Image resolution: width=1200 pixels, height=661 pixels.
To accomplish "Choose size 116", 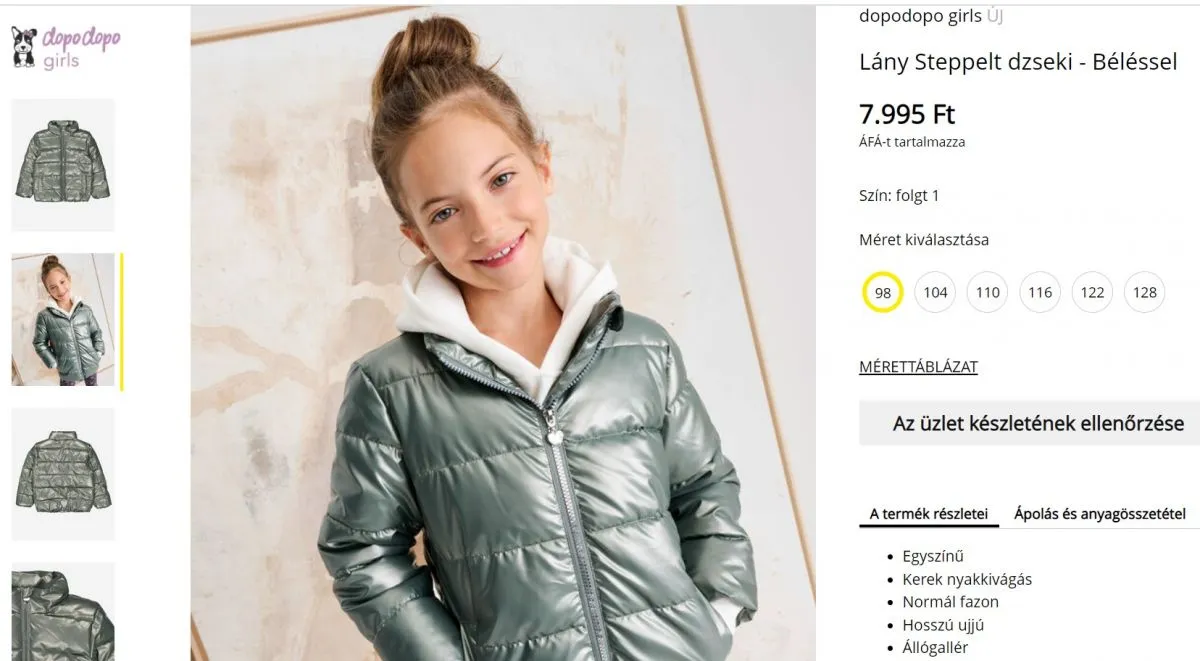I will (1040, 292).
